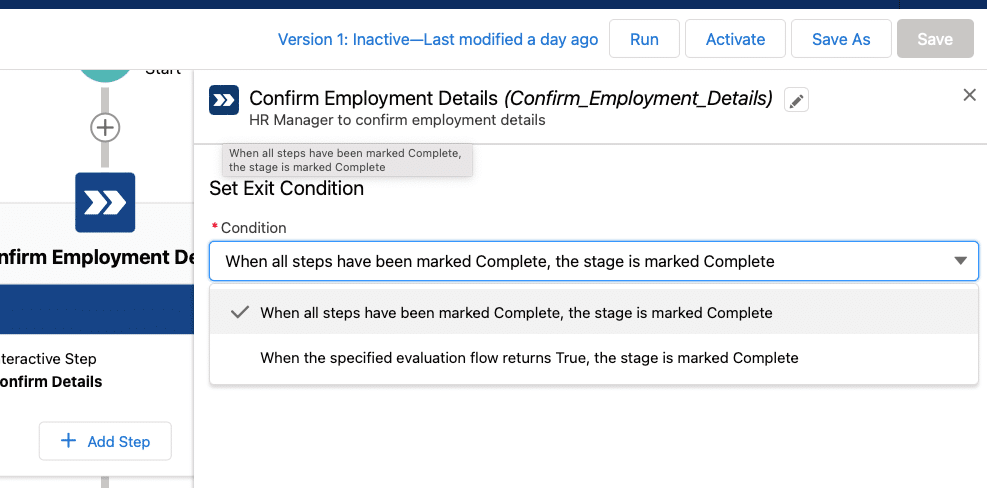The image size is (987, 488).
Task: Edit stage name with the pencil icon
Action: pos(796,100)
